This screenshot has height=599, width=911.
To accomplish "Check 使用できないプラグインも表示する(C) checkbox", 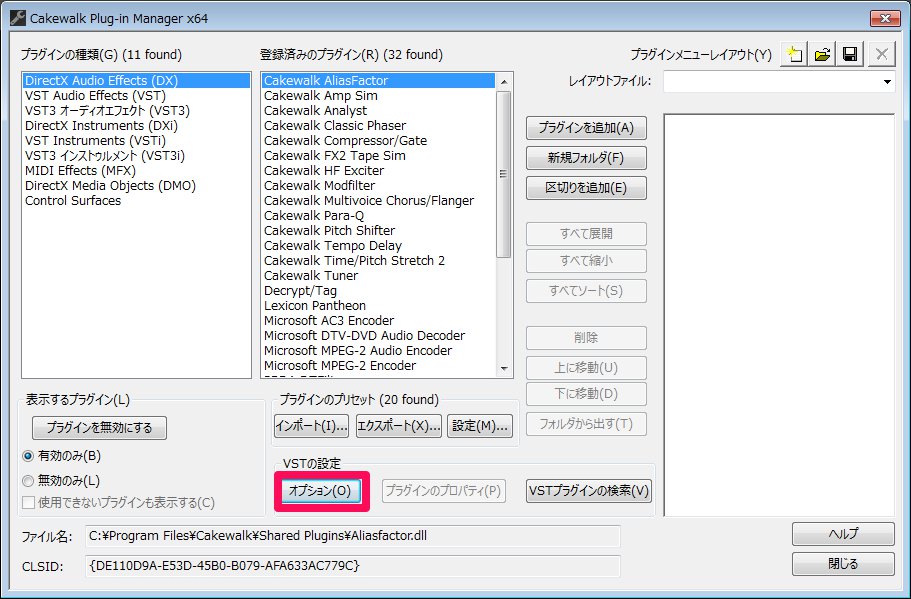I will (28, 503).
